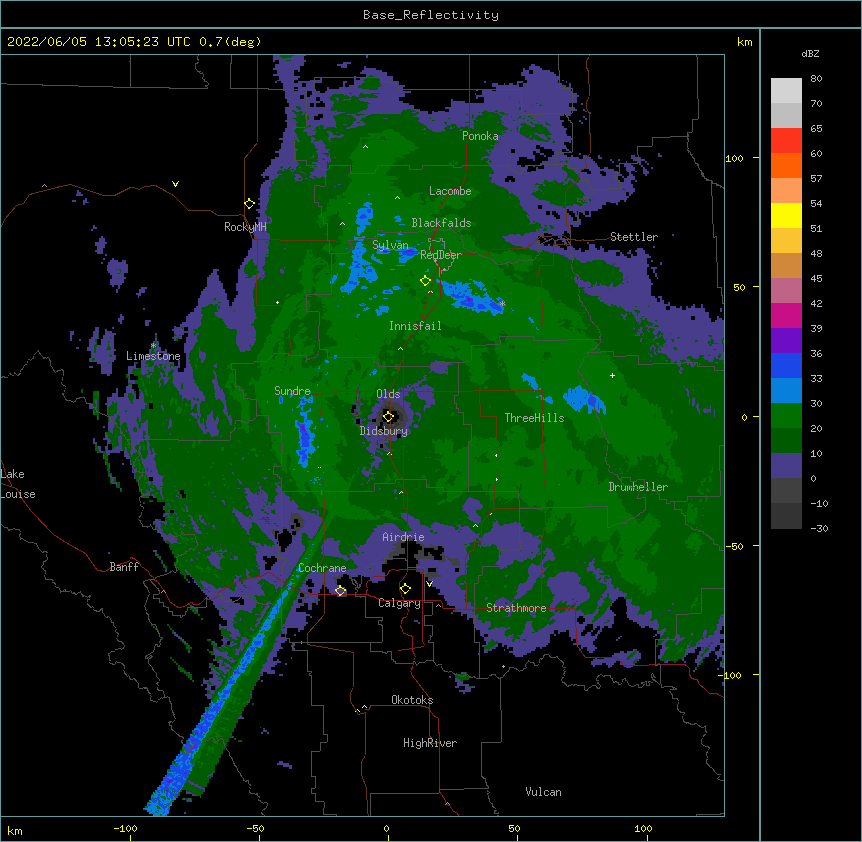
Task: Select the yellow radar-site diamond between Olds and Didsbury
Action: pyautogui.click(x=388, y=417)
